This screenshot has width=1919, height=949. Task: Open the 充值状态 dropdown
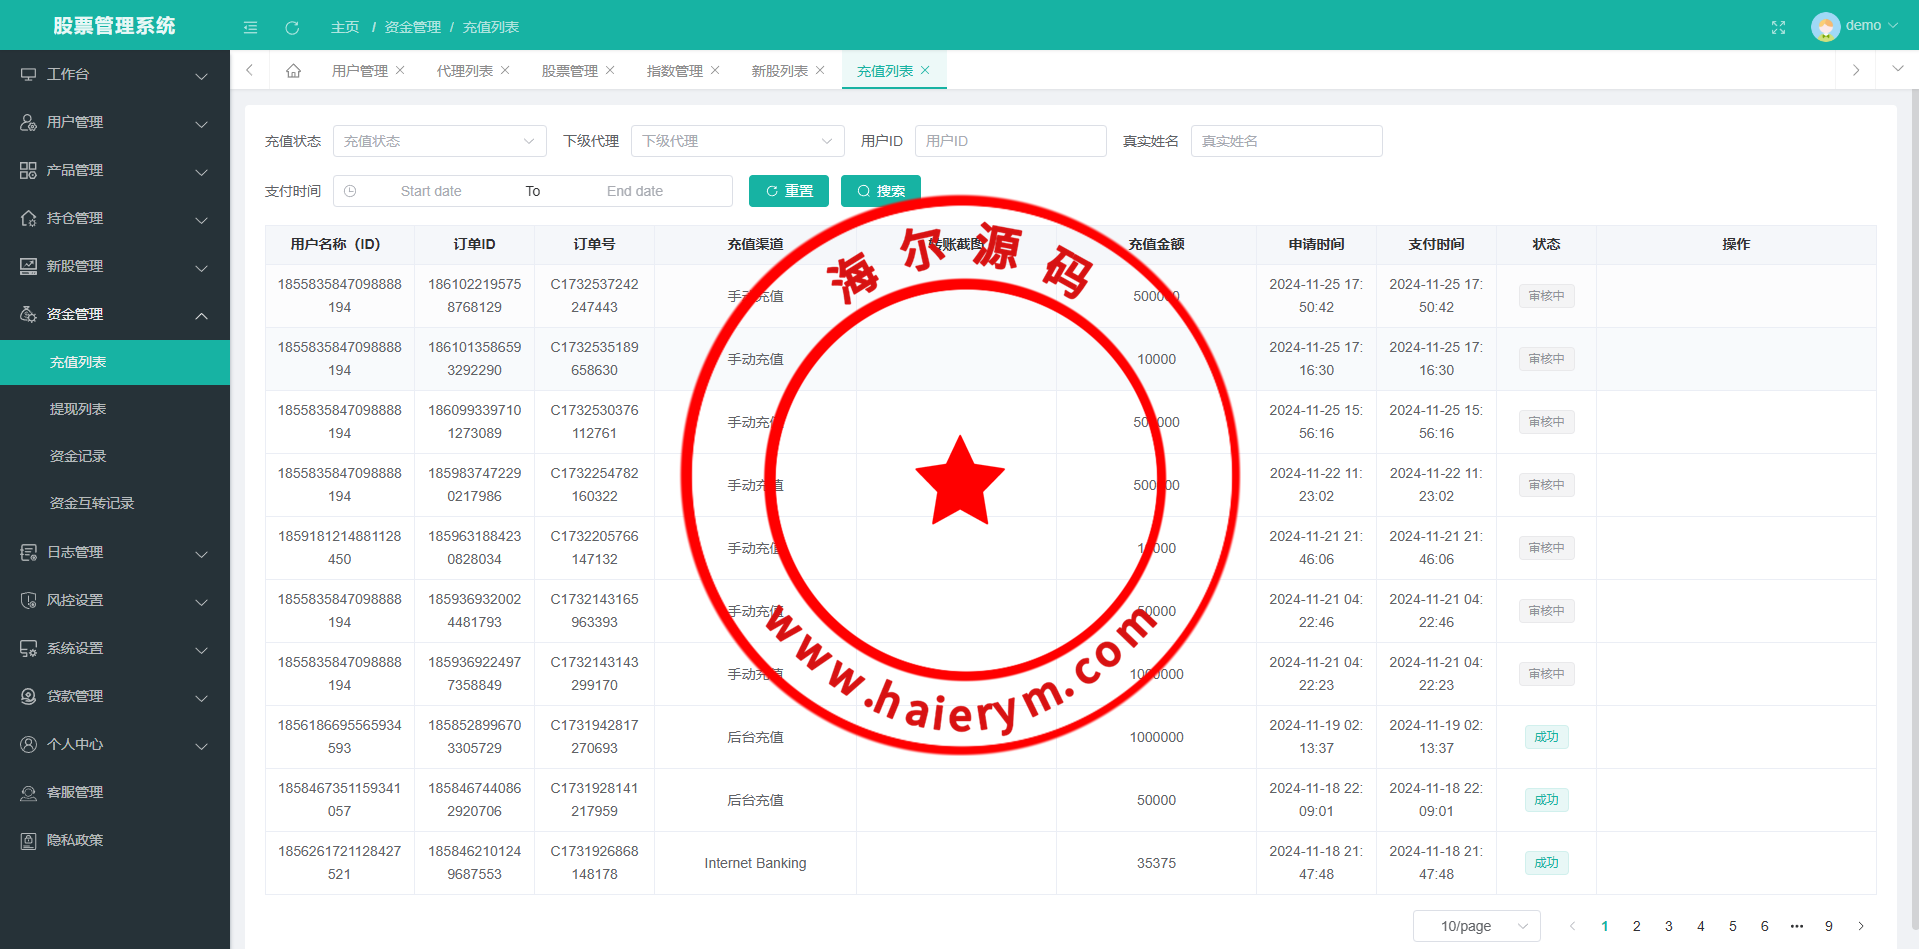pos(439,141)
